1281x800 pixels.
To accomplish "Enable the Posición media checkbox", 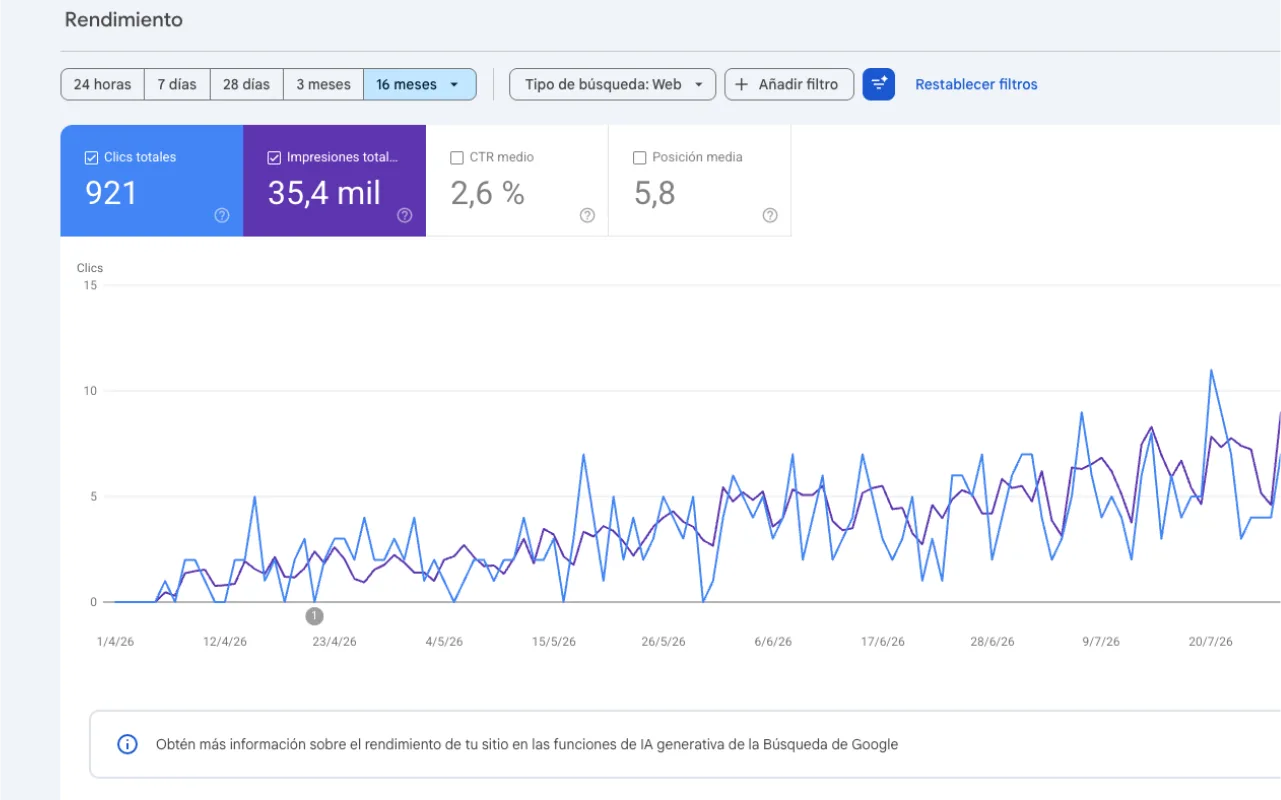I will [640, 157].
